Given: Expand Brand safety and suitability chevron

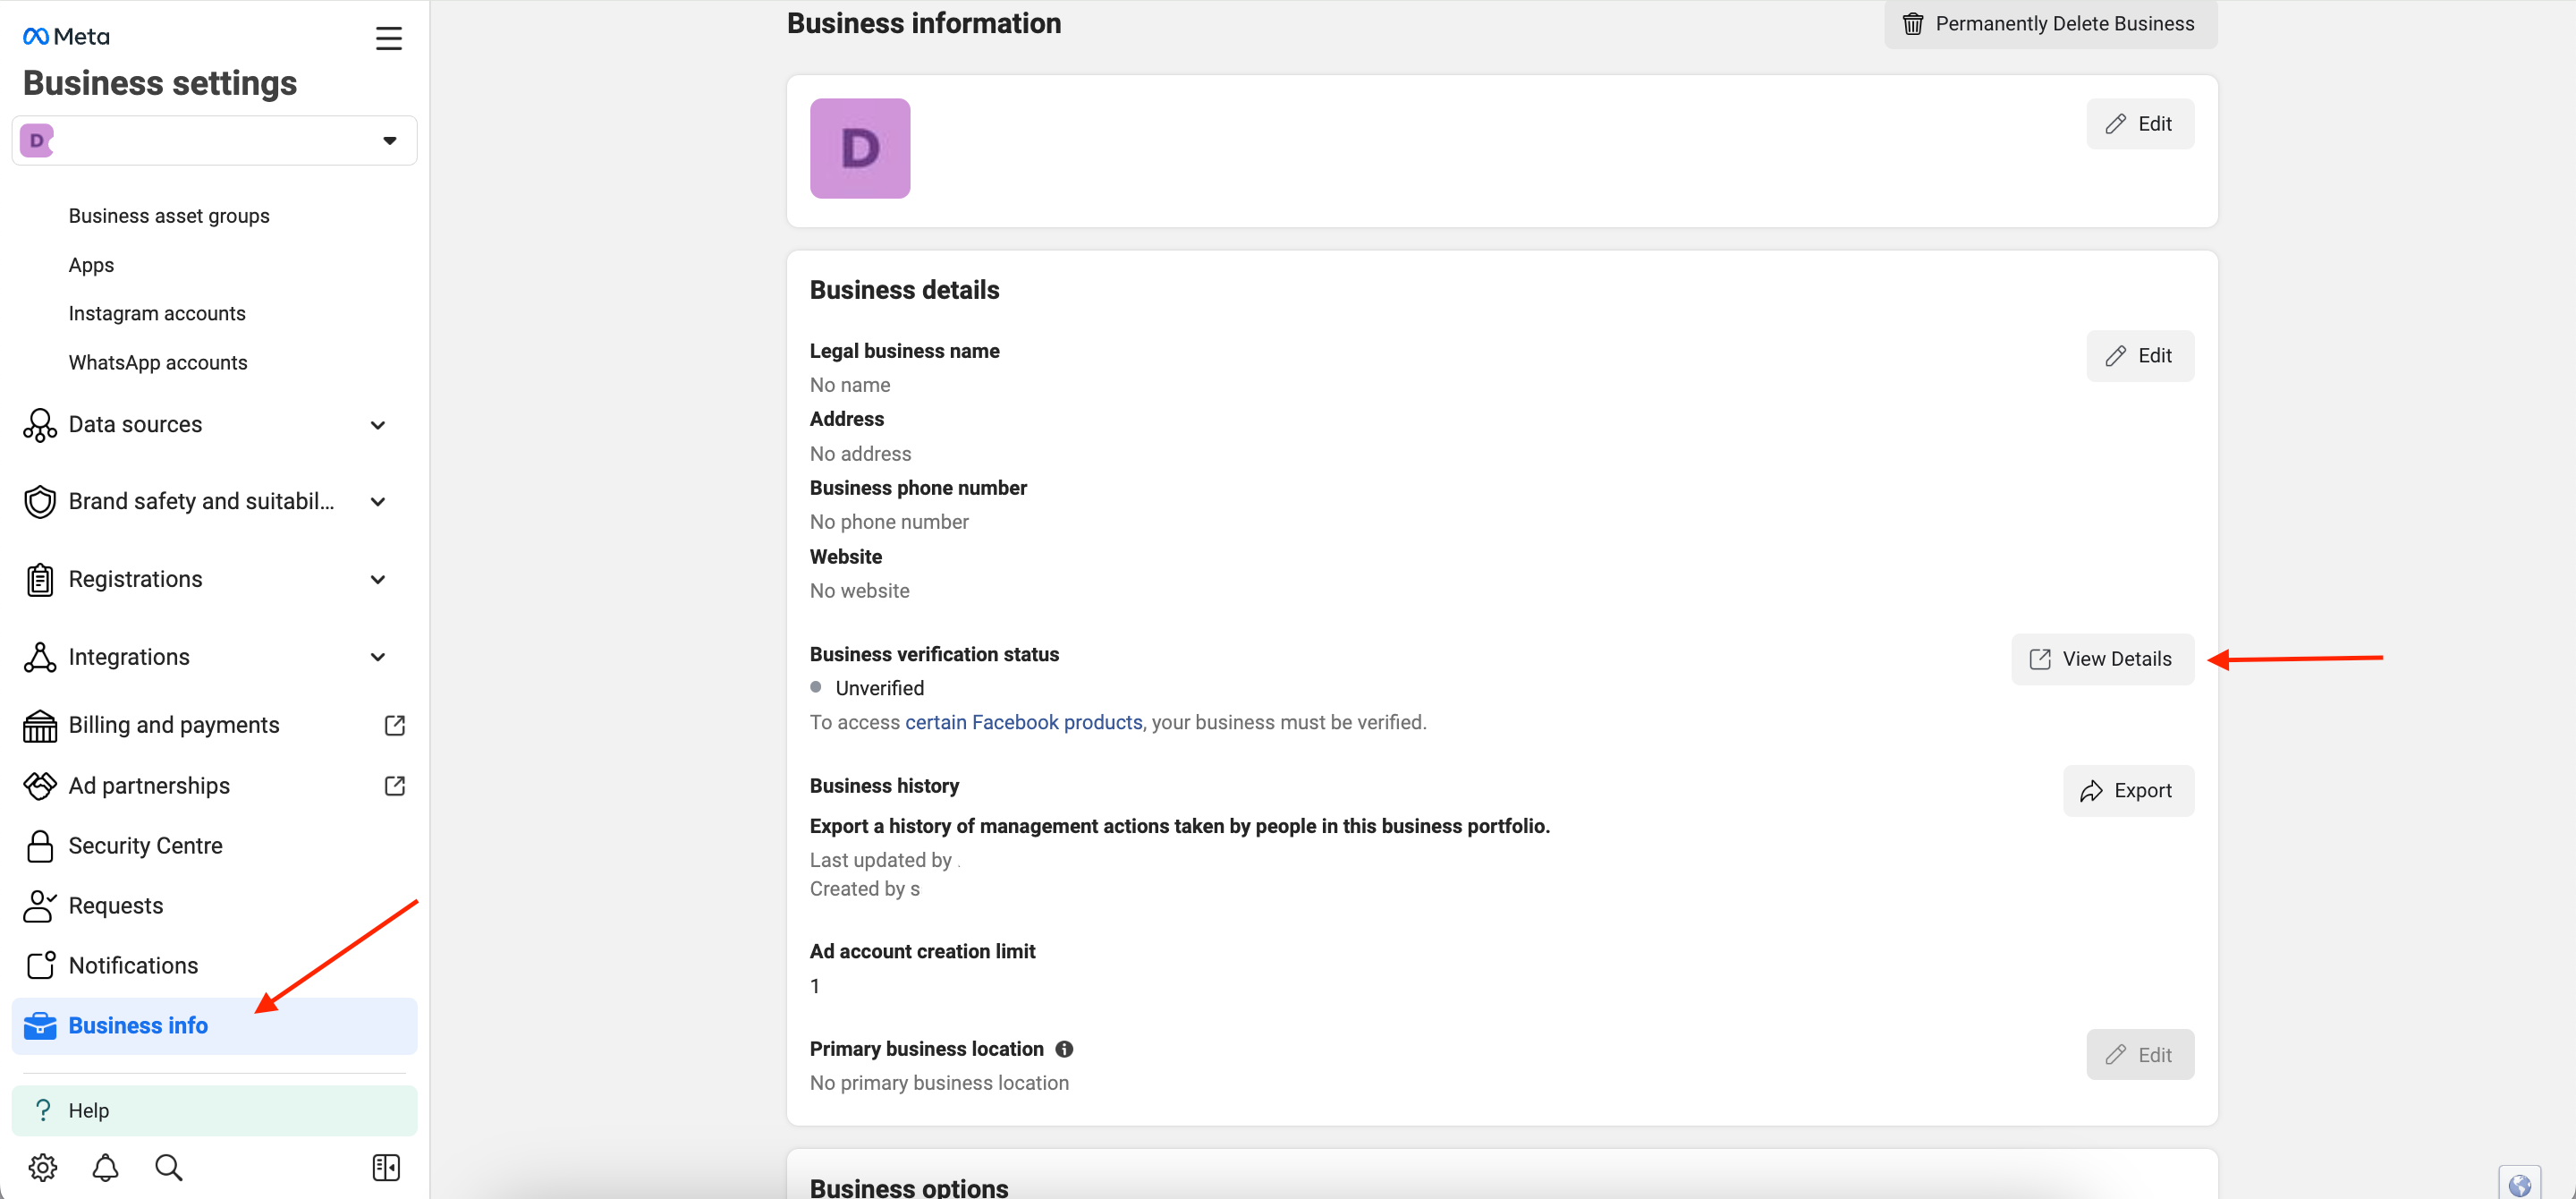Looking at the screenshot, I should point(378,502).
